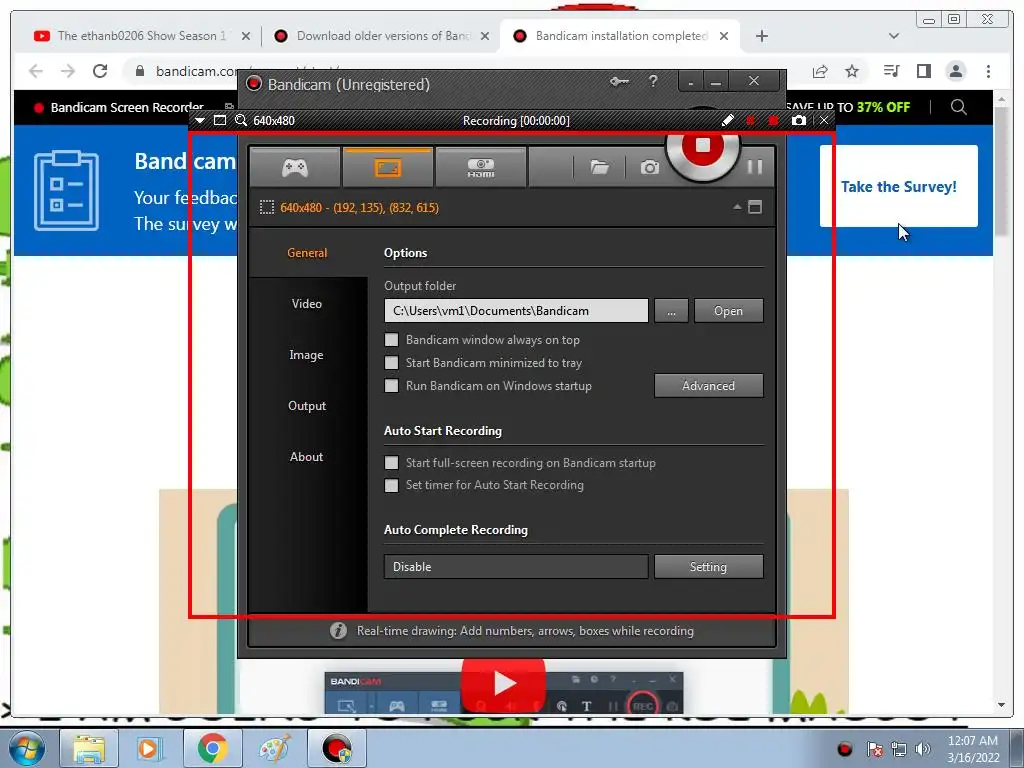1024x768 pixels.
Task: Toggle Chrome side panel icon
Action: tap(923, 71)
